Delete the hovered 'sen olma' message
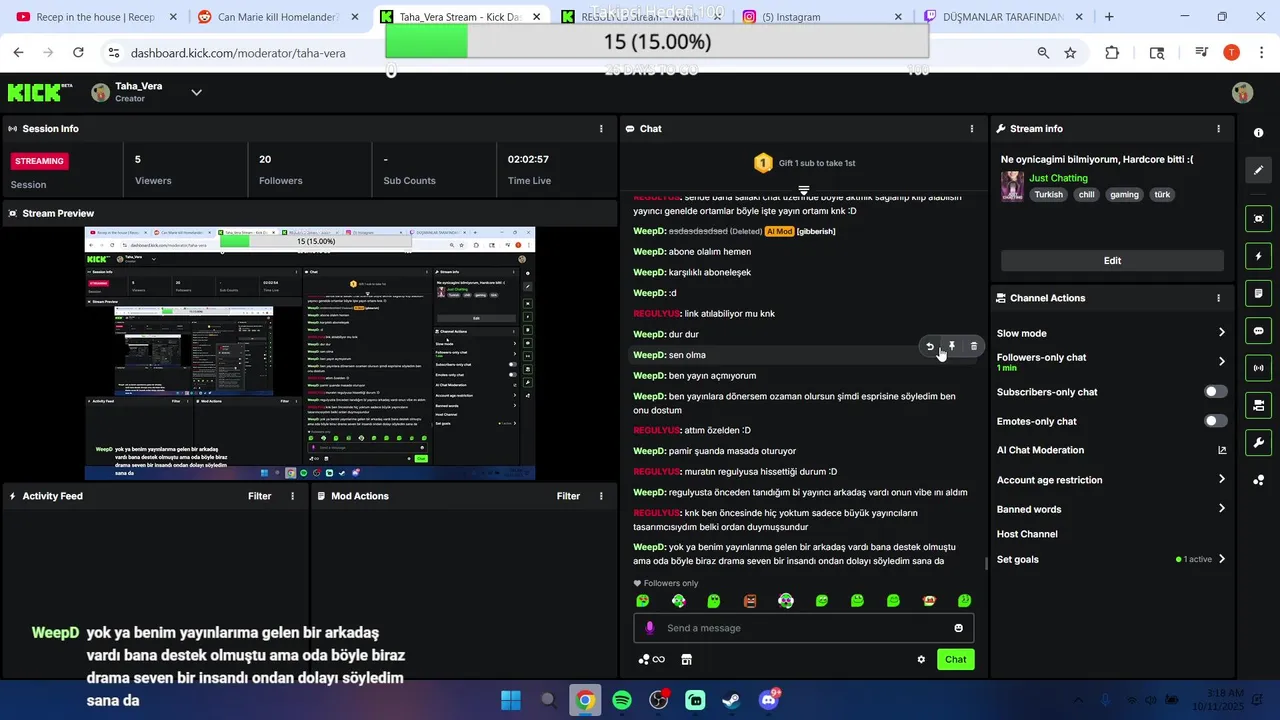Screen dimensions: 1280x720 point(974,346)
